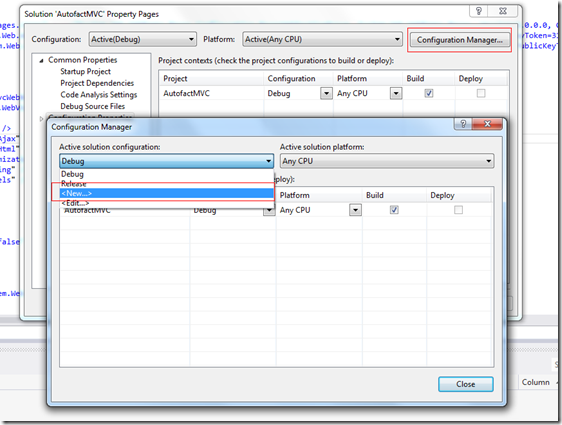The height and width of the screenshot is (425, 562).
Task: Toggle Deploy checkbox in Property Pages grid
Action: 481,94
